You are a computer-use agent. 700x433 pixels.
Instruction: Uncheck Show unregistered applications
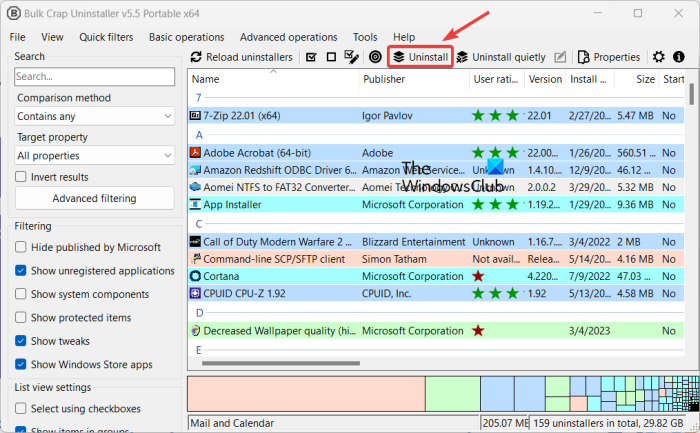point(21,271)
